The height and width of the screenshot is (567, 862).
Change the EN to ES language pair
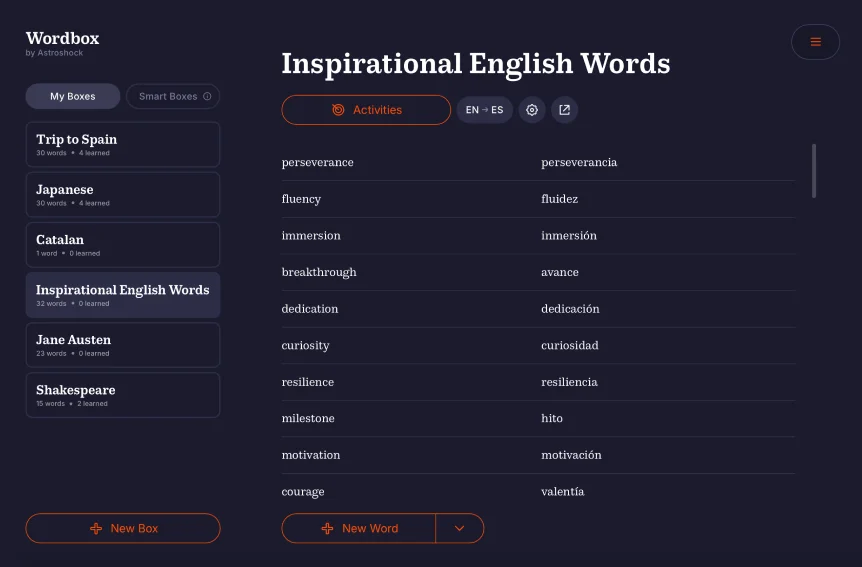(484, 110)
